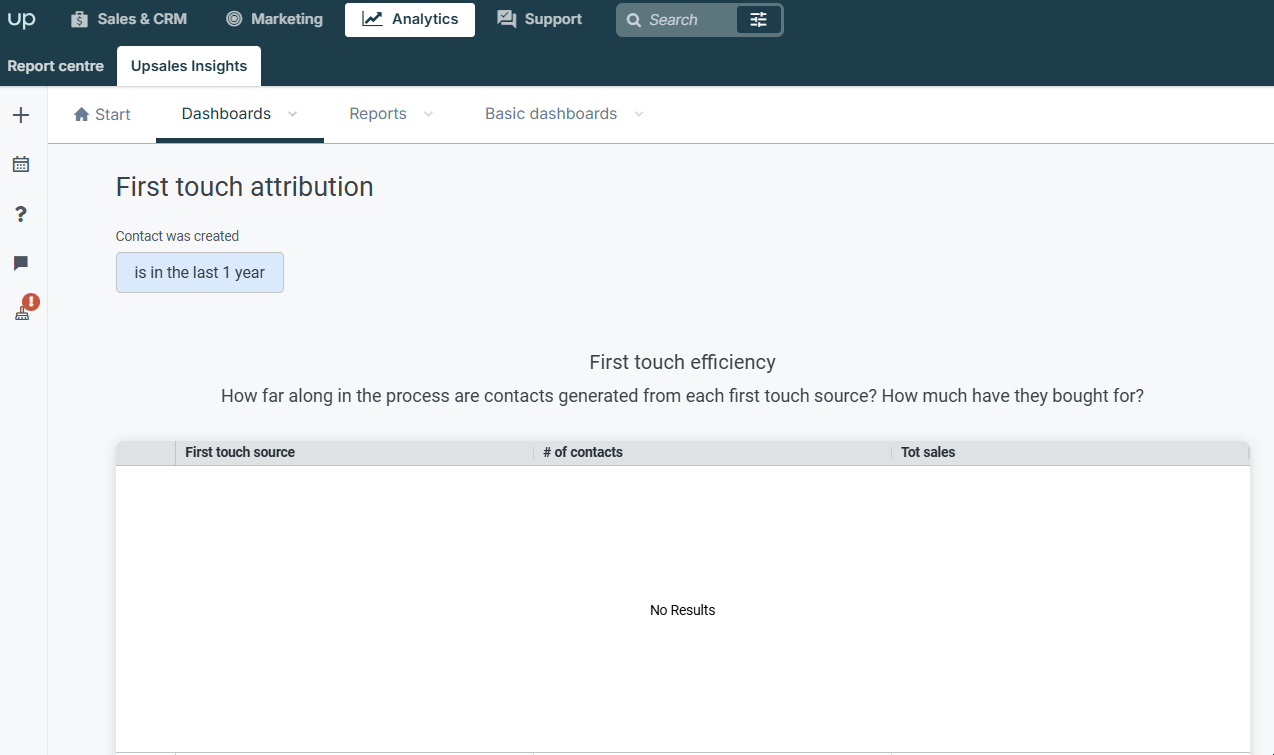This screenshot has height=755, width=1274.
Task: Sort by First touch source column
Action: [x=354, y=452]
